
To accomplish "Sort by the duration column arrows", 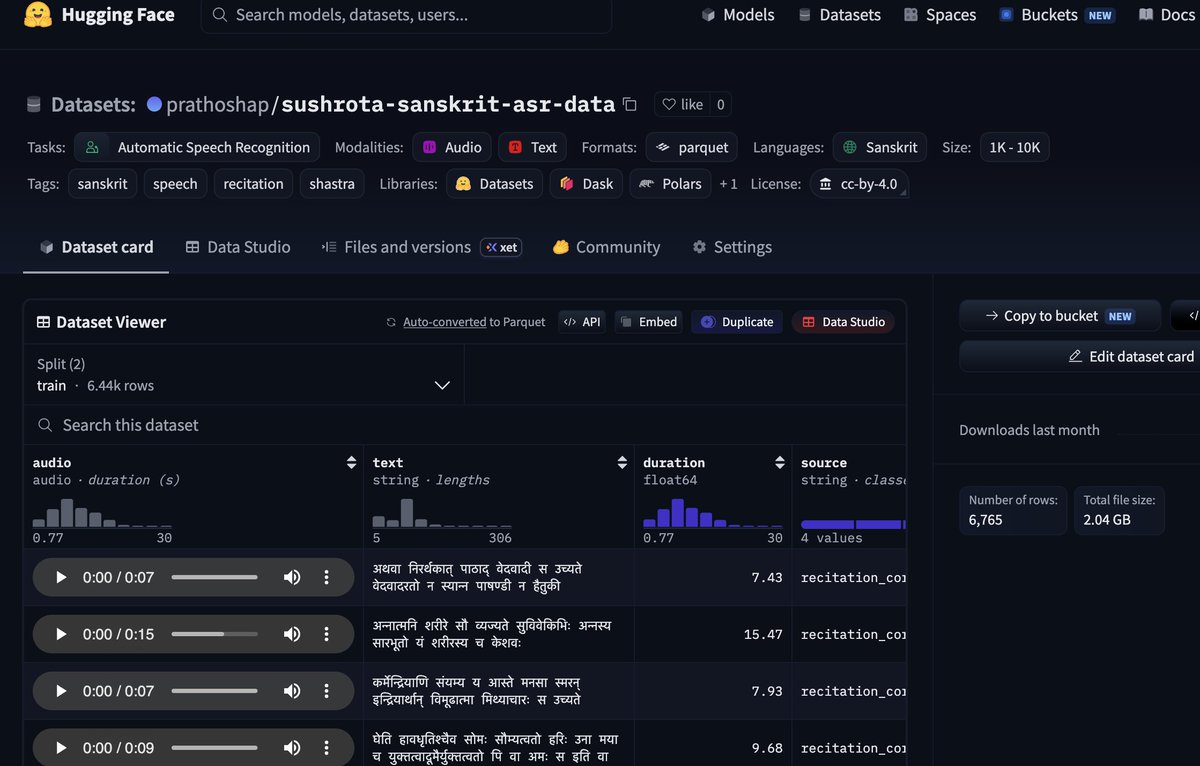I will [779, 462].
